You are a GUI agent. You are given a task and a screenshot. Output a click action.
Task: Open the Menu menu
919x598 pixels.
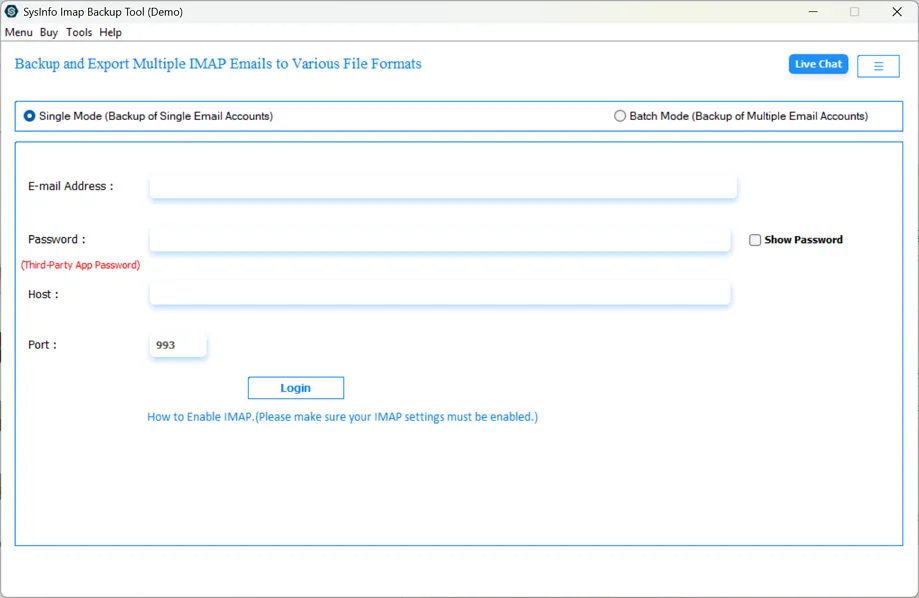pyautogui.click(x=18, y=32)
